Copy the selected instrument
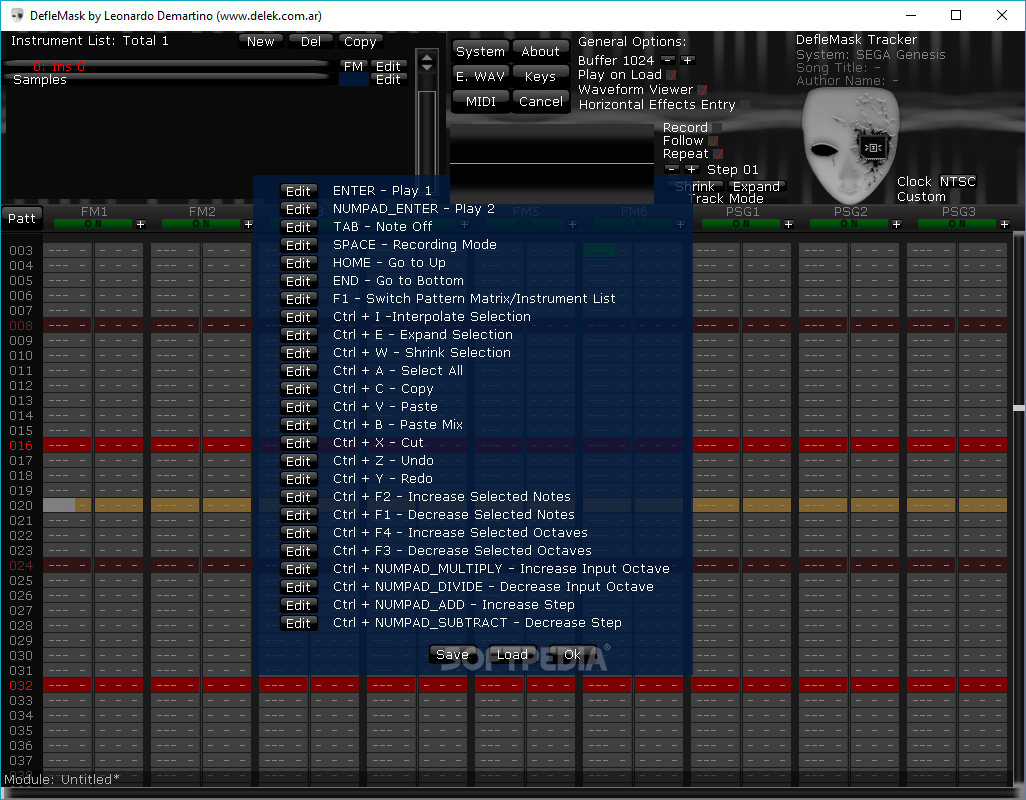Image resolution: width=1026 pixels, height=800 pixels. 360,41
